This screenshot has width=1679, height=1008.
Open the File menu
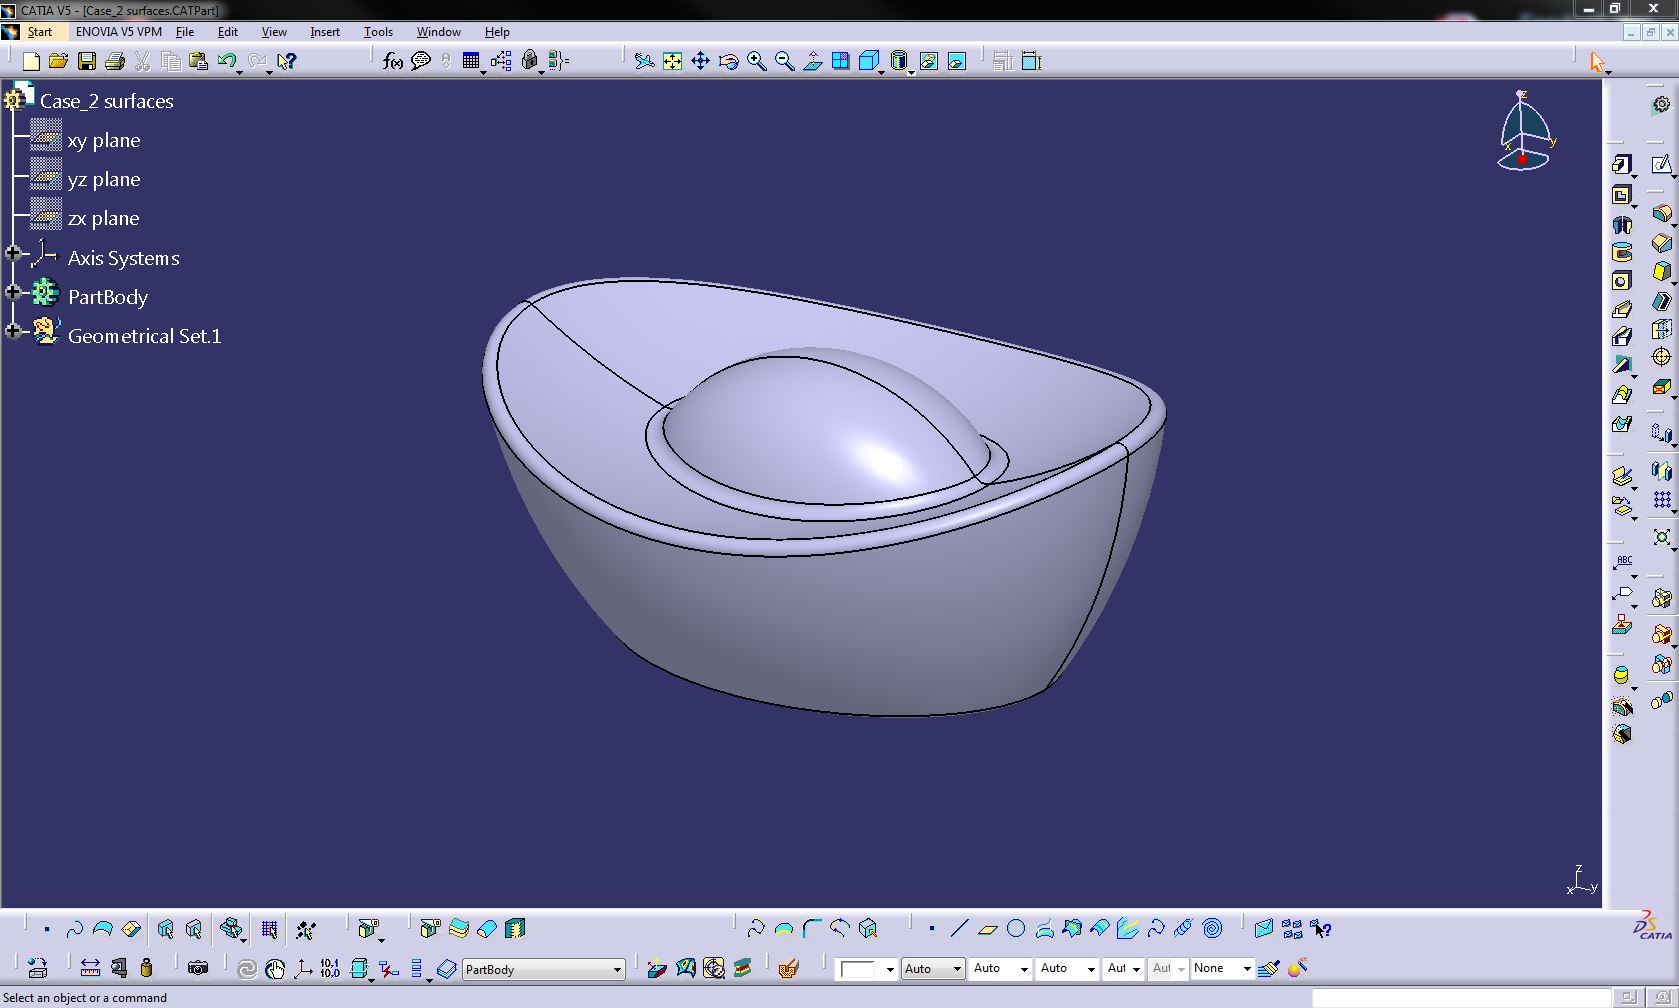click(185, 32)
